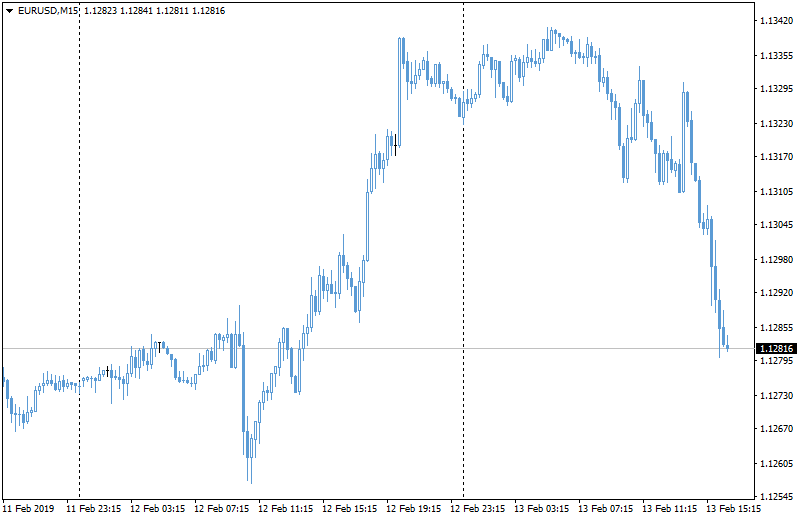The image size is (800, 520).
Task: Click the triangle arrow beside EURUSD,M15
Action: [x=9, y=10]
